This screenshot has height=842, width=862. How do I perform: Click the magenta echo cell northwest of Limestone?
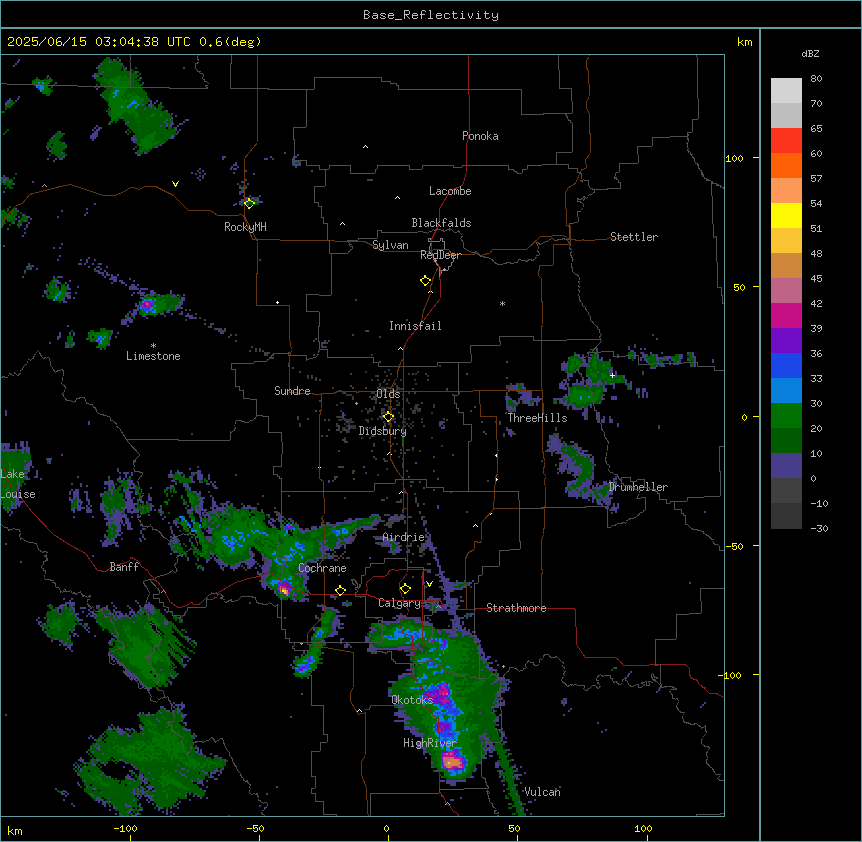point(147,304)
